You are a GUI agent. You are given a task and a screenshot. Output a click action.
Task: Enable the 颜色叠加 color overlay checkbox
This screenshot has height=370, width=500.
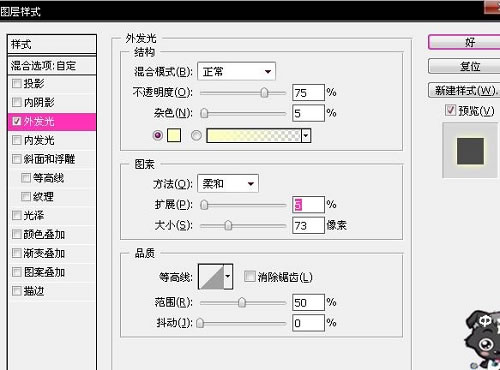pos(17,234)
